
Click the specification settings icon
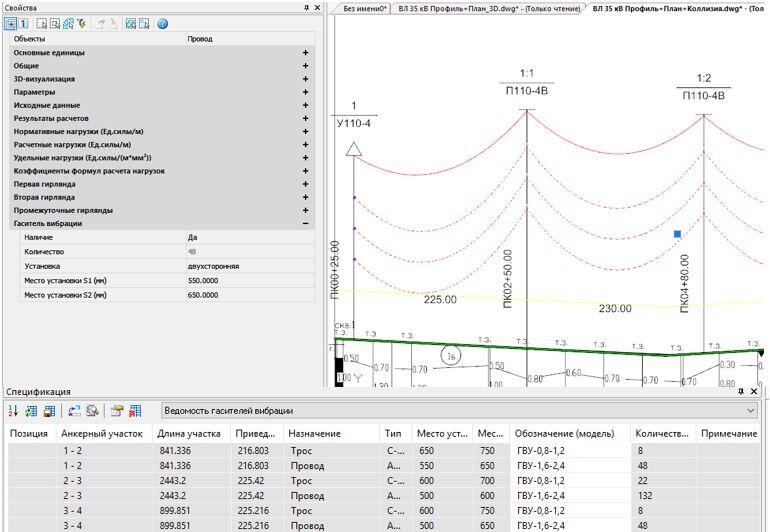point(117,410)
